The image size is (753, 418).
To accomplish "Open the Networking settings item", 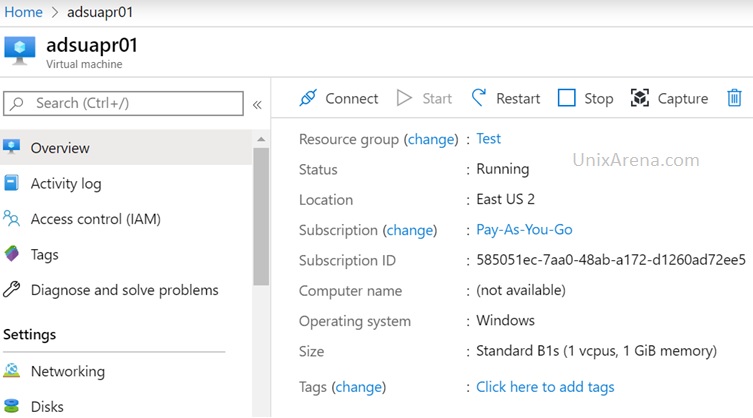I will [126, 371].
